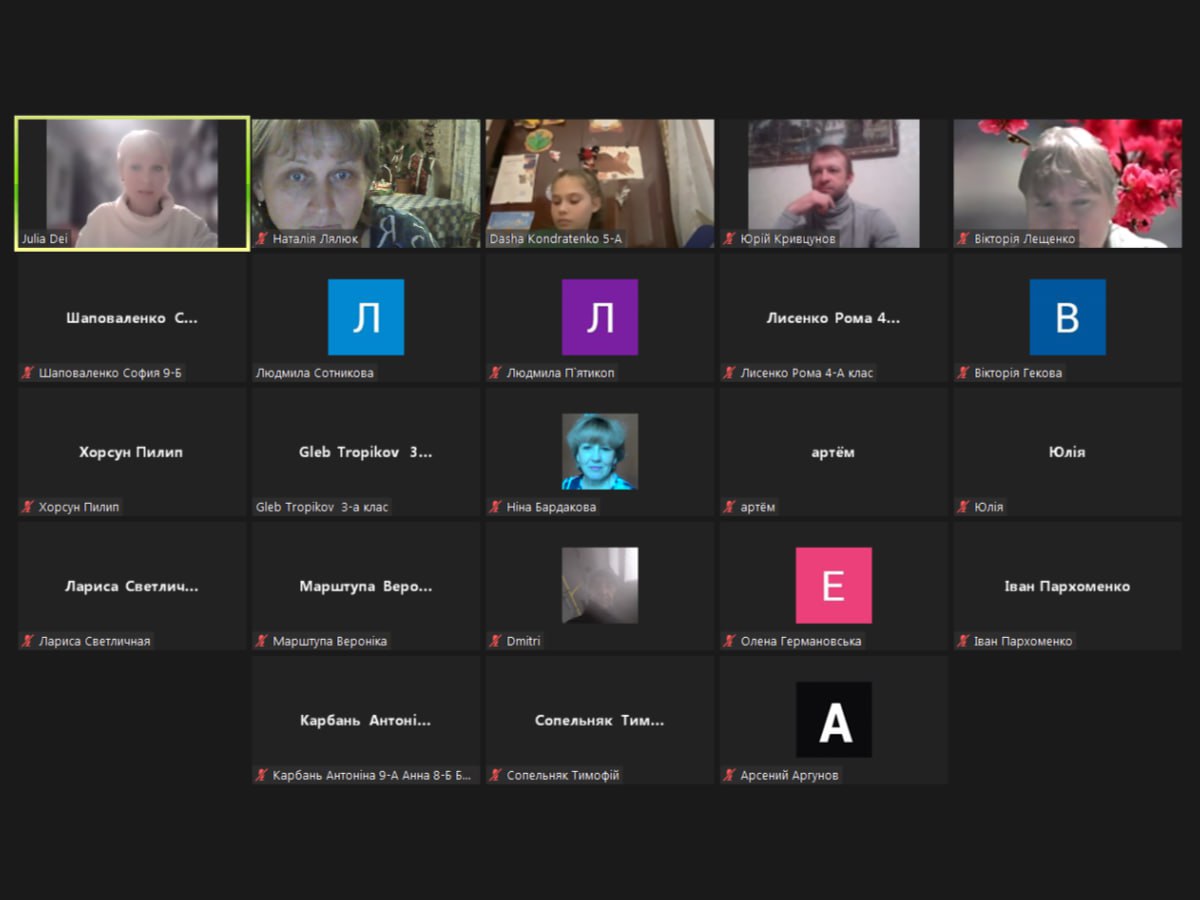The width and height of the screenshot is (1200, 900).
Task: Click the Карбань Антоніна participant tile
Action: click(x=366, y=720)
